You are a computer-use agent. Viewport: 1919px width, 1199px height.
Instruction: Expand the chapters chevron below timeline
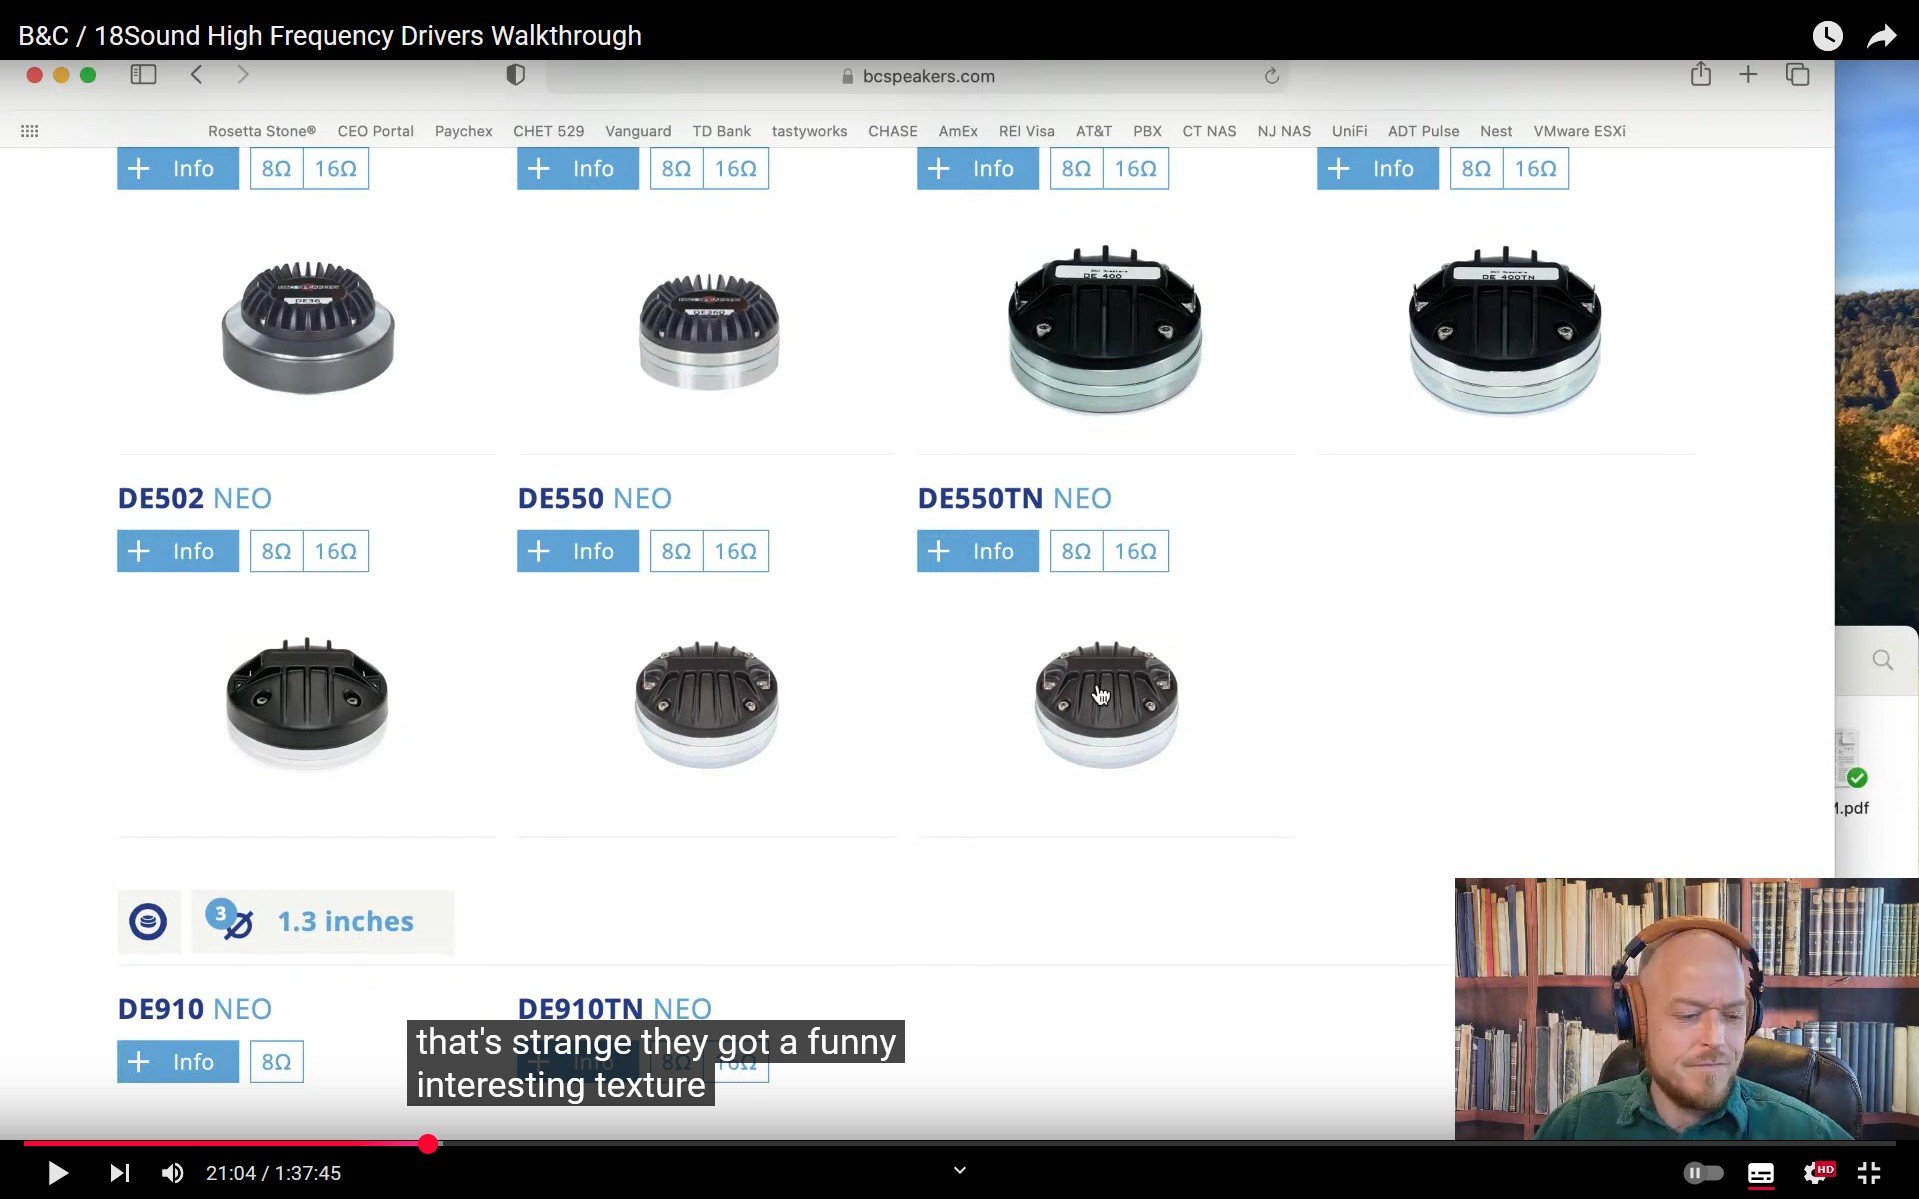pos(960,1170)
